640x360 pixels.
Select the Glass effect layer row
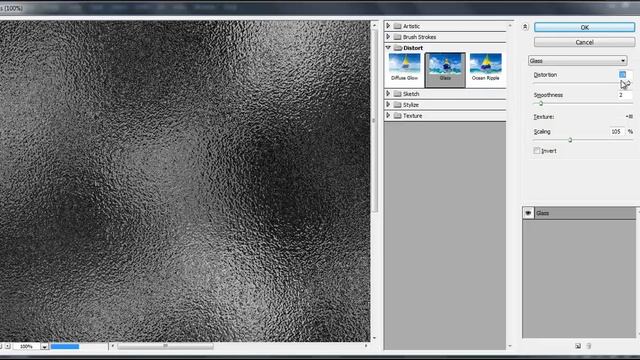579,213
